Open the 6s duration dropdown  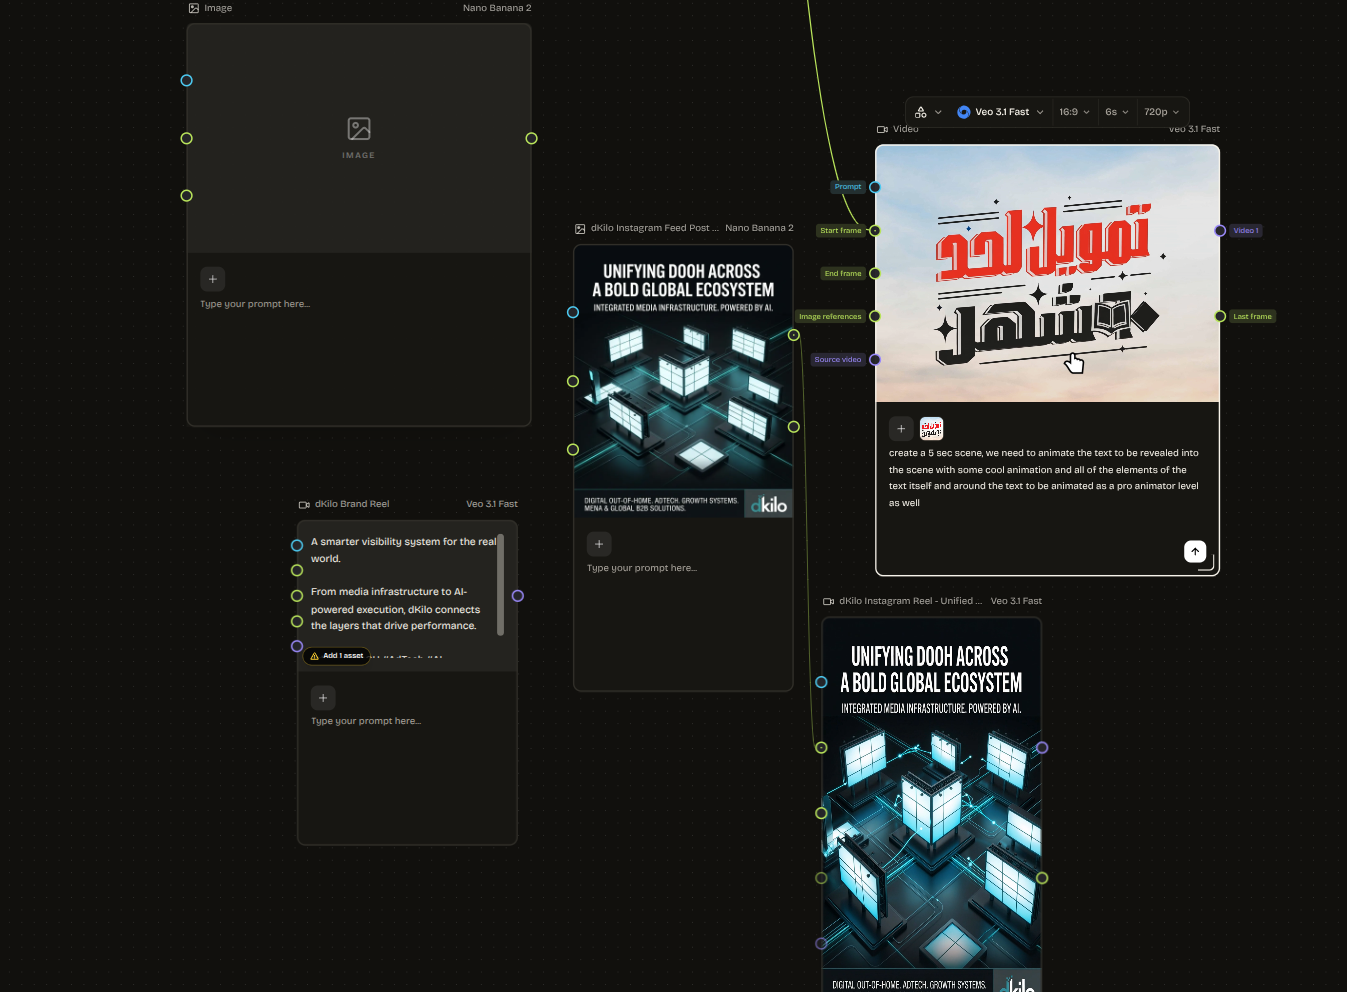(x=1116, y=112)
